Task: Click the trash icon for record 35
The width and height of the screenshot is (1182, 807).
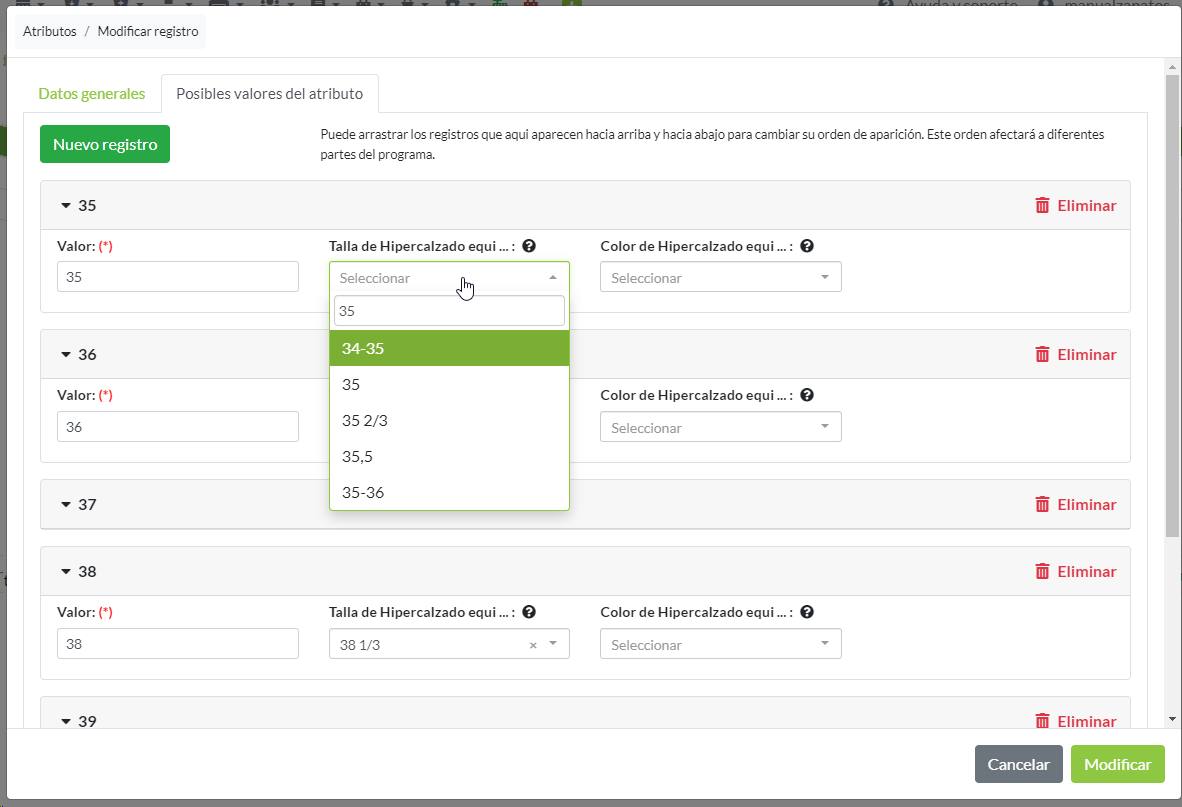Action: pyautogui.click(x=1042, y=205)
